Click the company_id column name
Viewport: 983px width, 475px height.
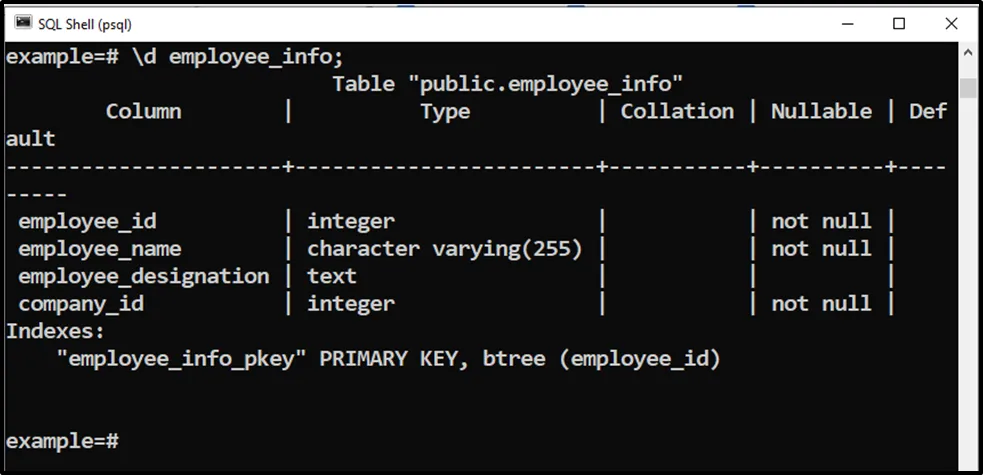[81, 303]
